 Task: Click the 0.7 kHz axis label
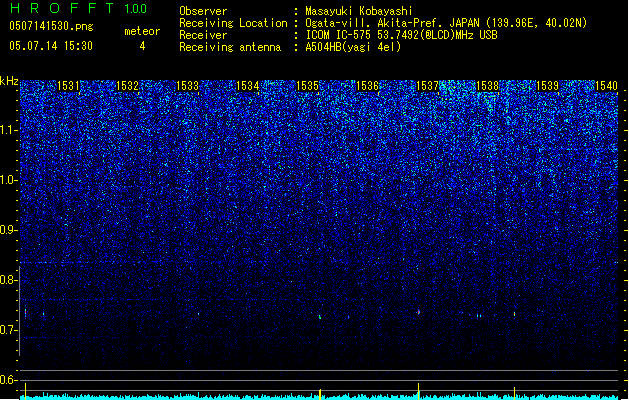(x=9, y=330)
